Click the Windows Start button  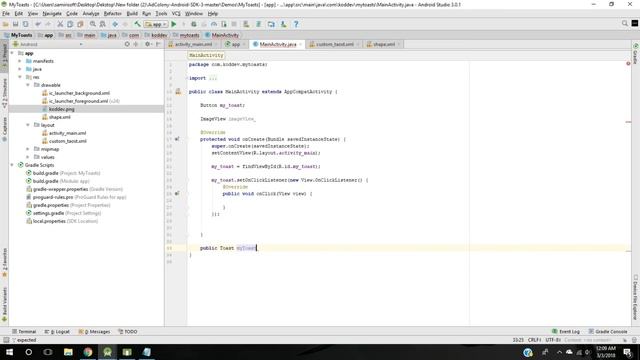[x=9, y=352]
